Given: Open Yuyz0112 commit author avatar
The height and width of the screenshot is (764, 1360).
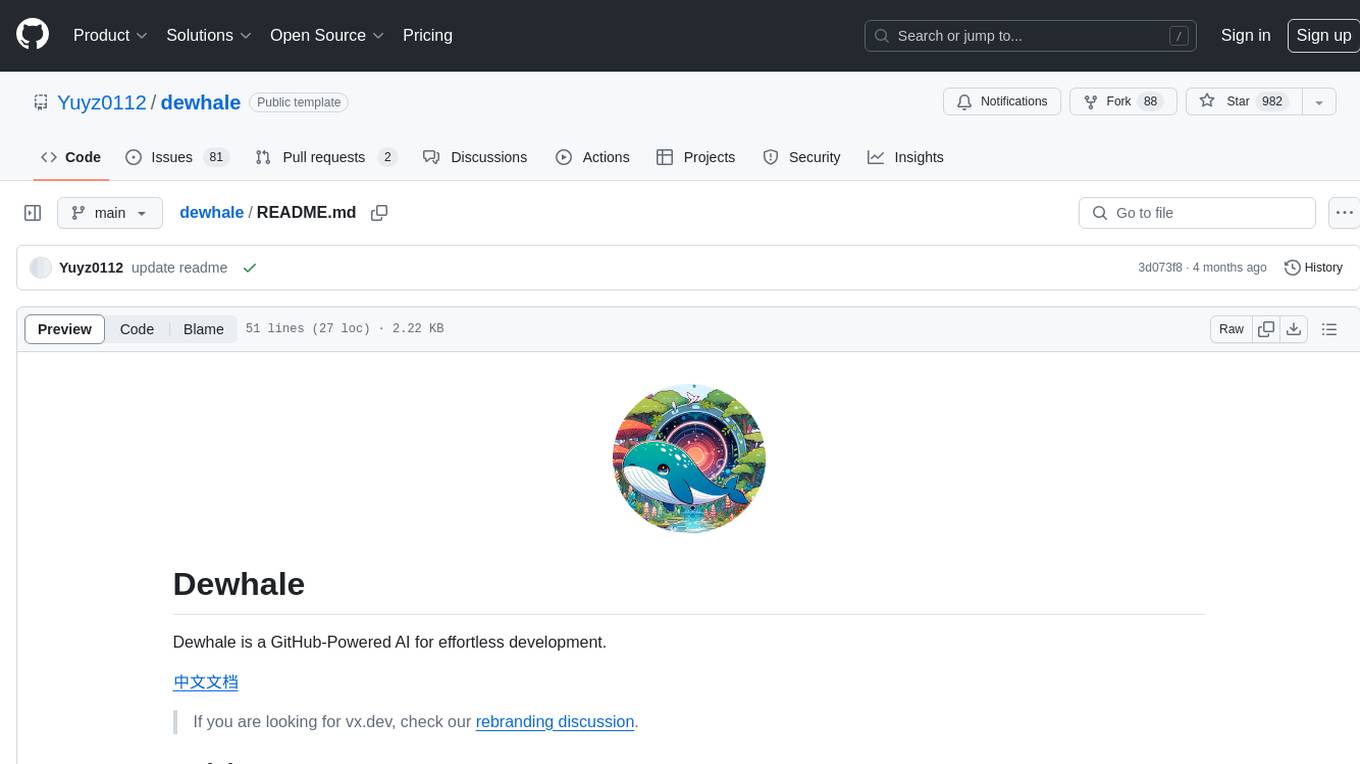Looking at the screenshot, I should pyautogui.click(x=41, y=268).
